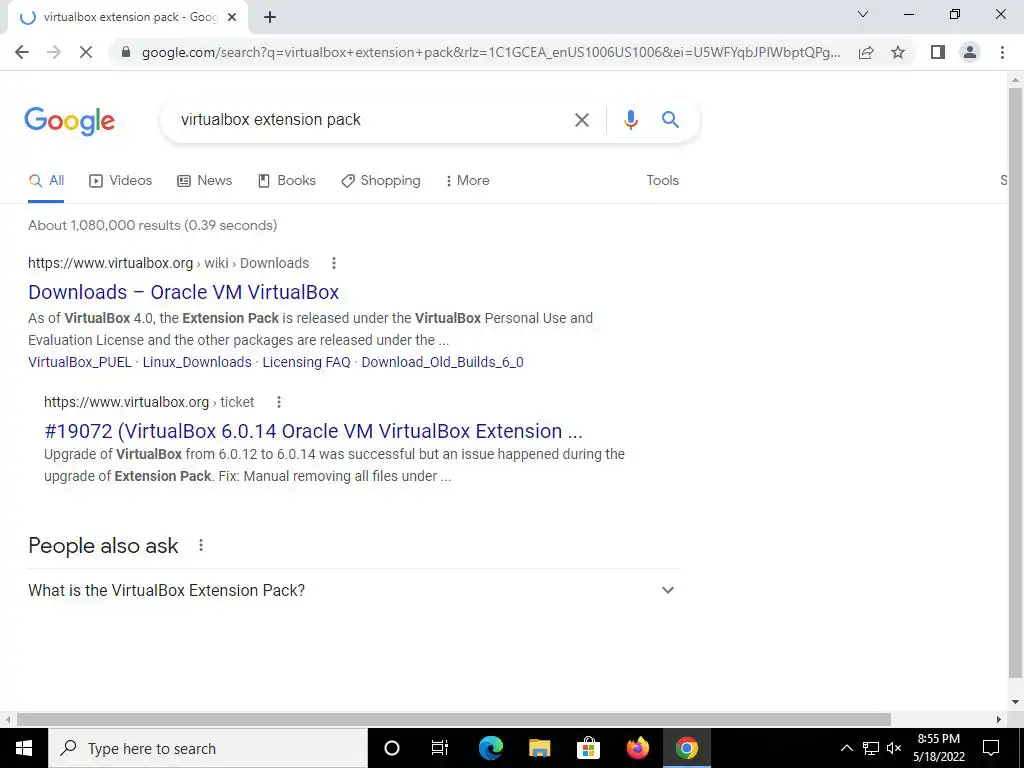The height and width of the screenshot is (768, 1024).
Task: Open the Linux_Downloads sitelink
Action: pyautogui.click(x=197, y=362)
